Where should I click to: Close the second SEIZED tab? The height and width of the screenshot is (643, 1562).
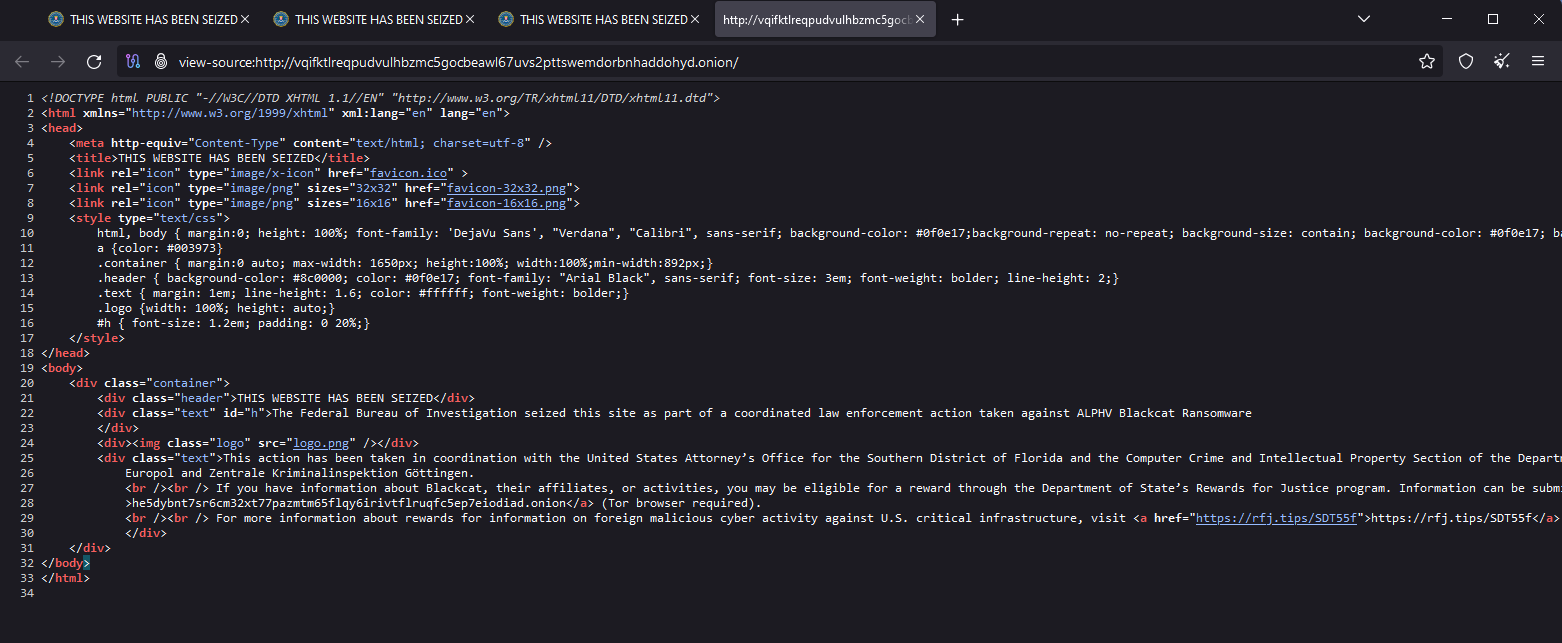[471, 20]
